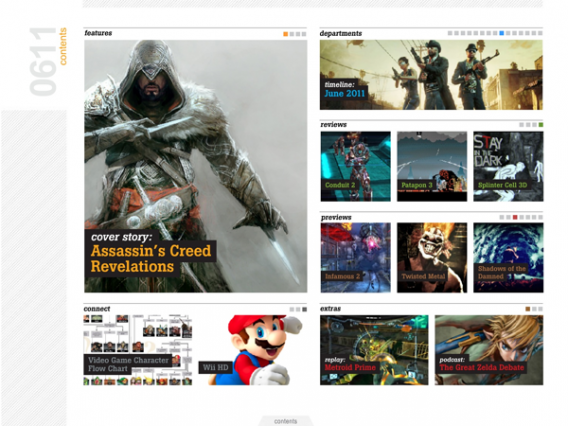568x426 pixels.
Task: Open the Patapon 3 review tile
Action: pyautogui.click(x=432, y=166)
